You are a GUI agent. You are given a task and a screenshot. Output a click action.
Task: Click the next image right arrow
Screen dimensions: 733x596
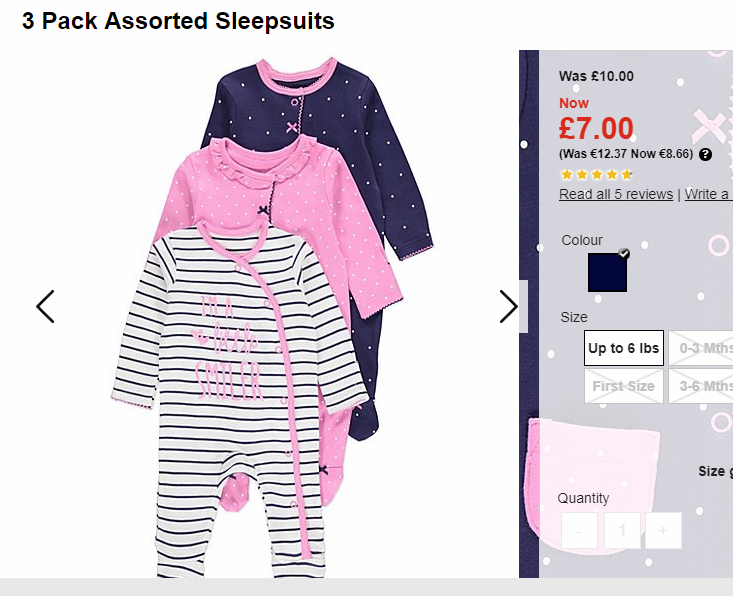(x=509, y=307)
